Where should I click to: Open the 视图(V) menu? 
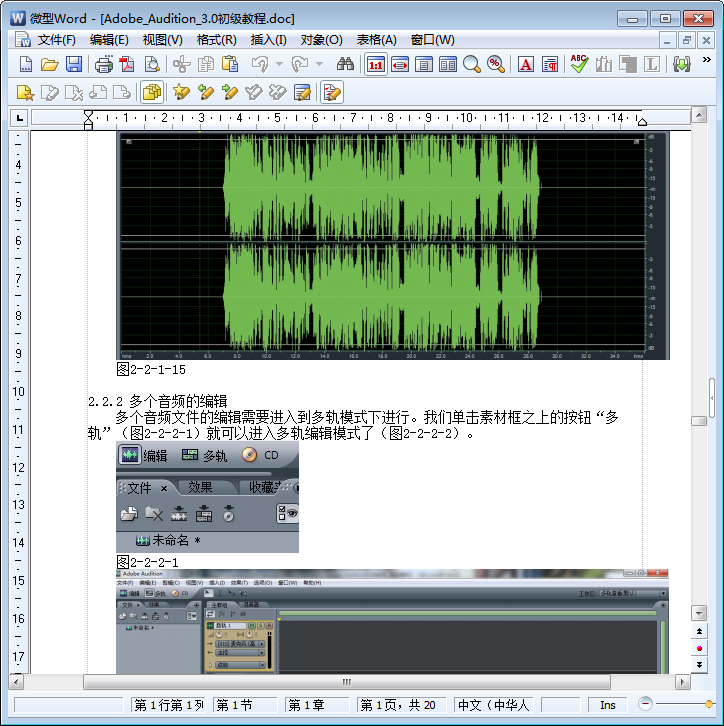tap(162, 40)
